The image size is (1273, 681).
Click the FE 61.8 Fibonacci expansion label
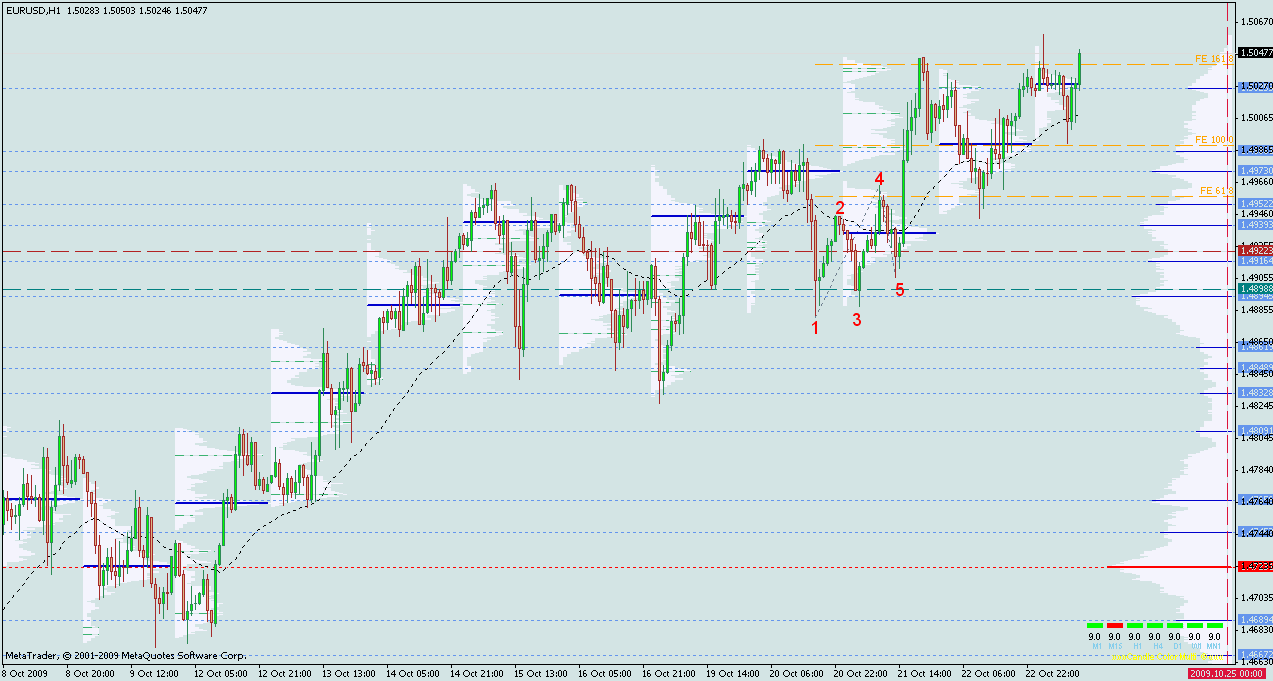1213,190
